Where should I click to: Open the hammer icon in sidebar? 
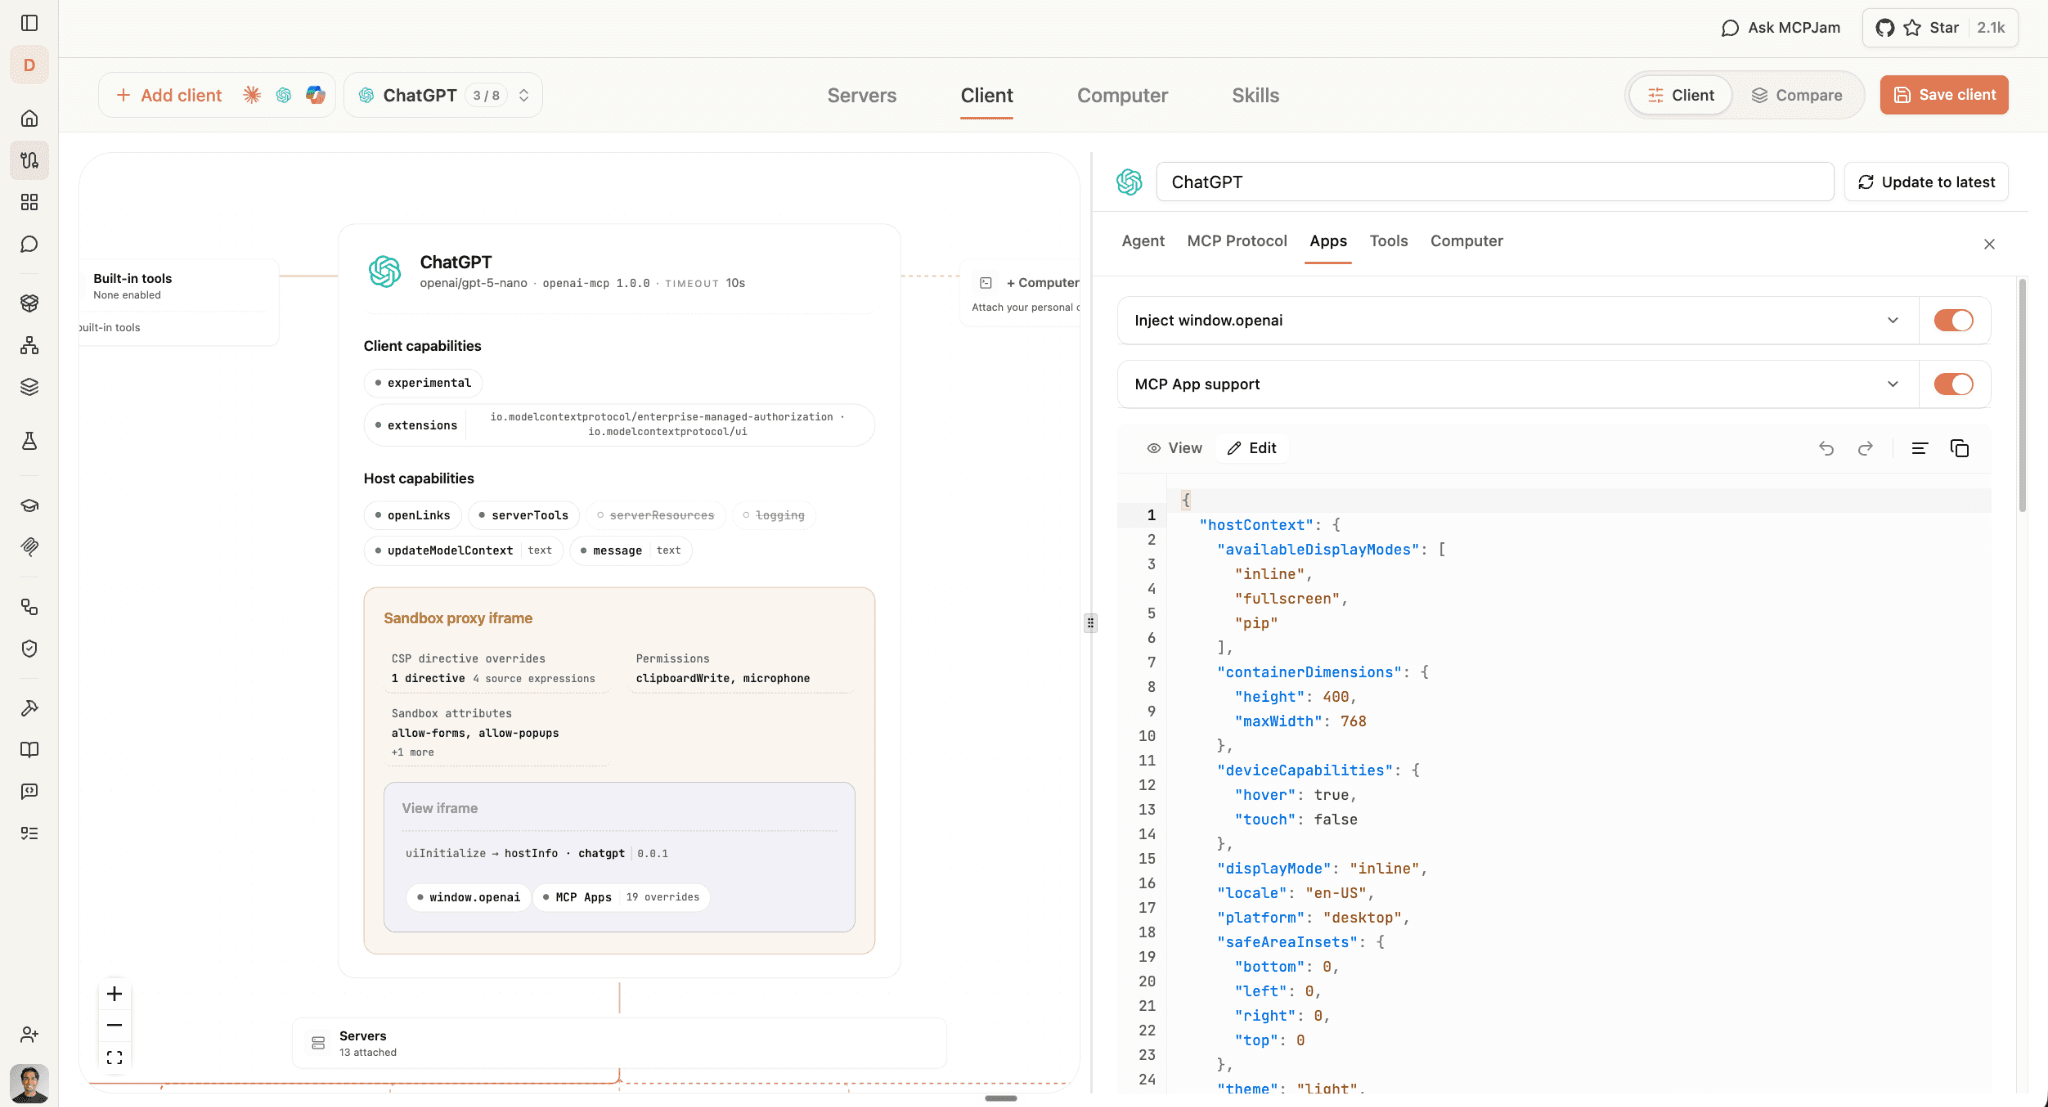click(x=29, y=708)
